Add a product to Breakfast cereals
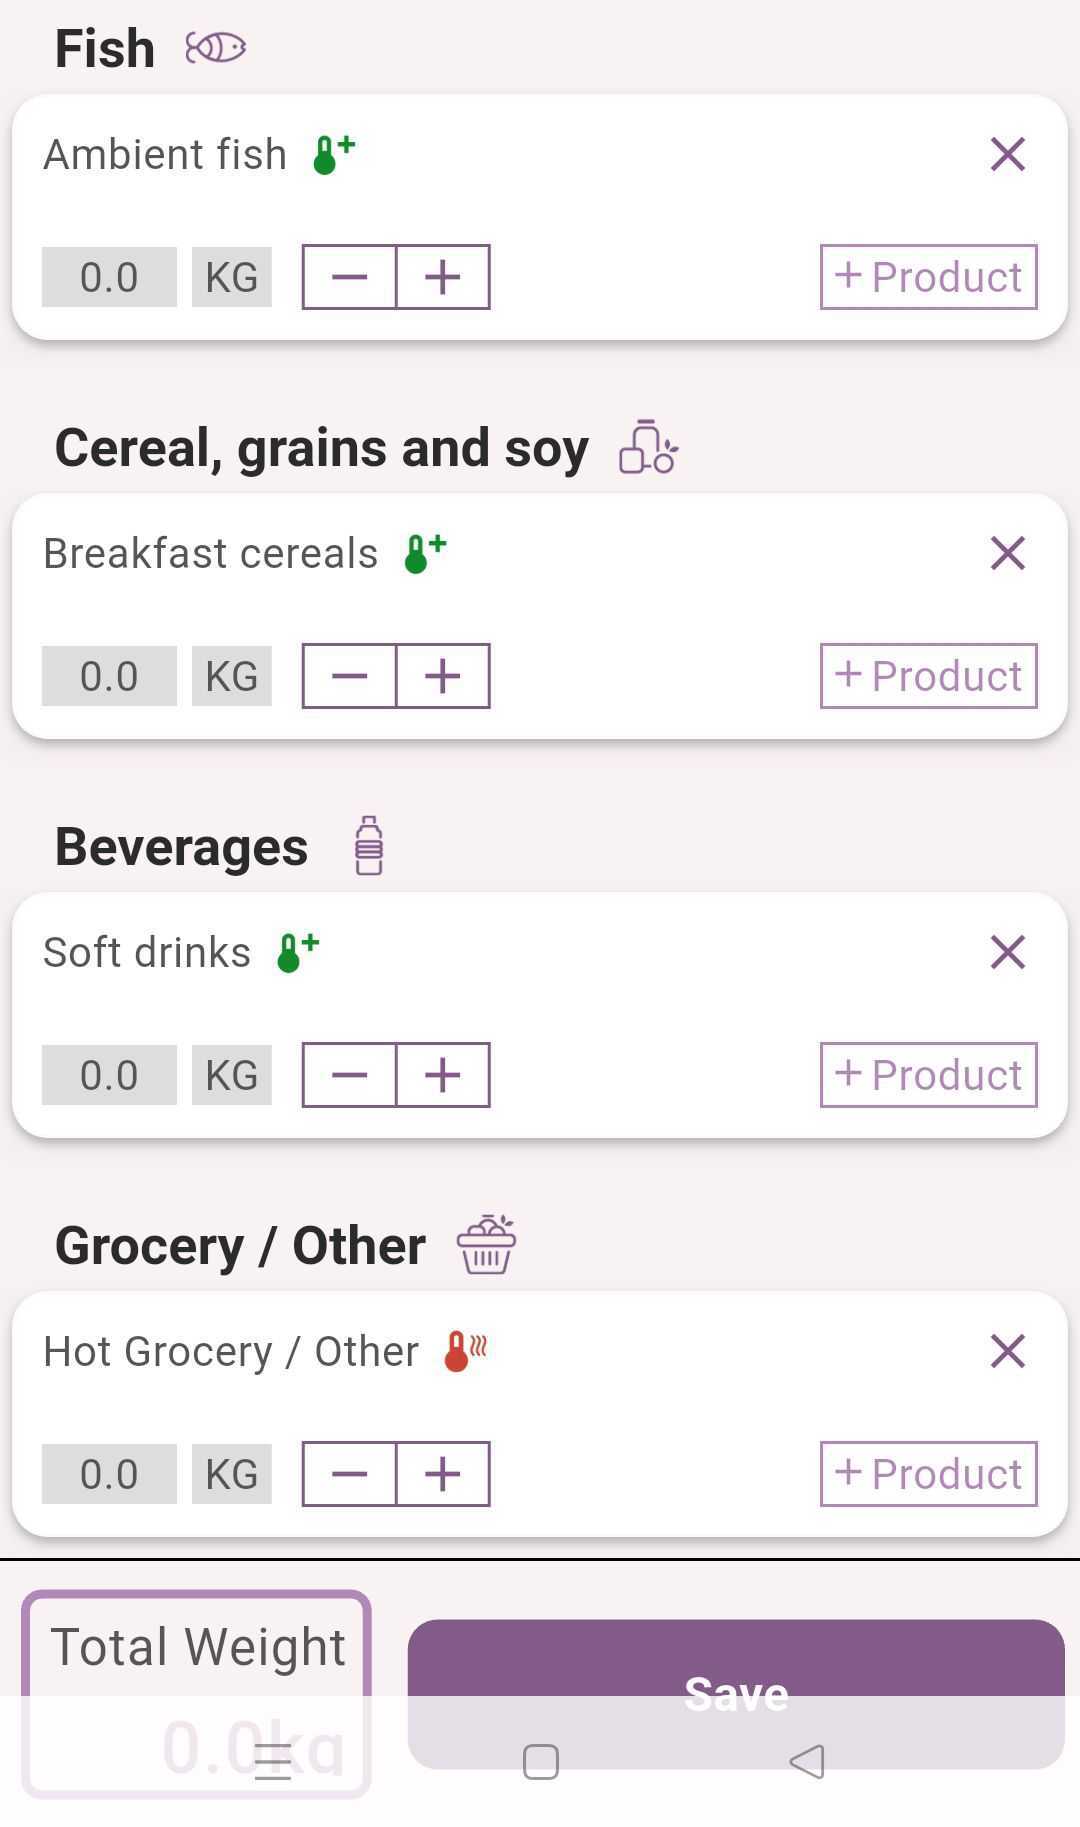 point(928,676)
